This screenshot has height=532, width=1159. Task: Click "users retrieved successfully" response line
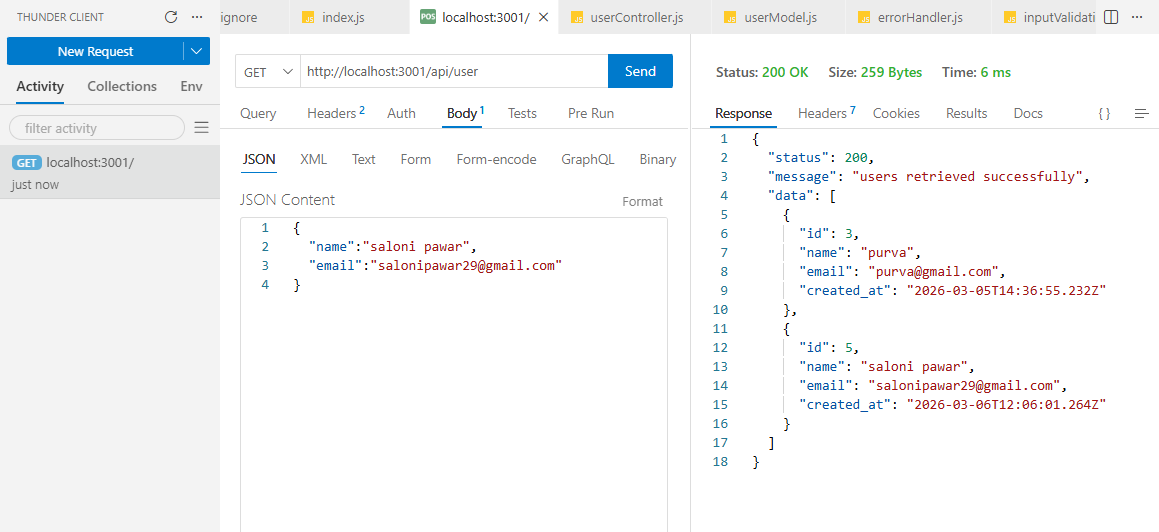click(930, 177)
